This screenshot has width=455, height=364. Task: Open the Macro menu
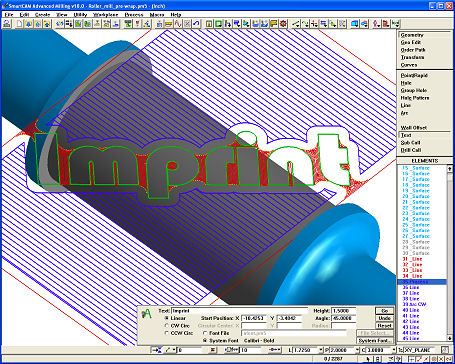157,15
